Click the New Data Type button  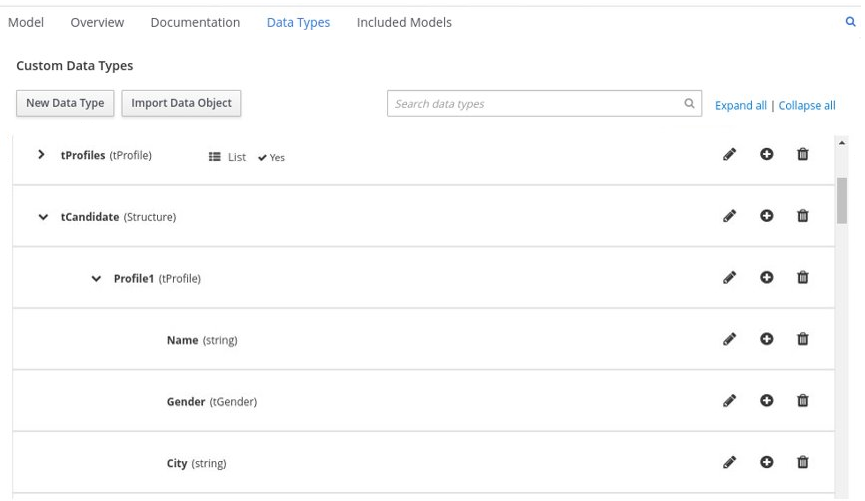pyautogui.click(x=65, y=103)
